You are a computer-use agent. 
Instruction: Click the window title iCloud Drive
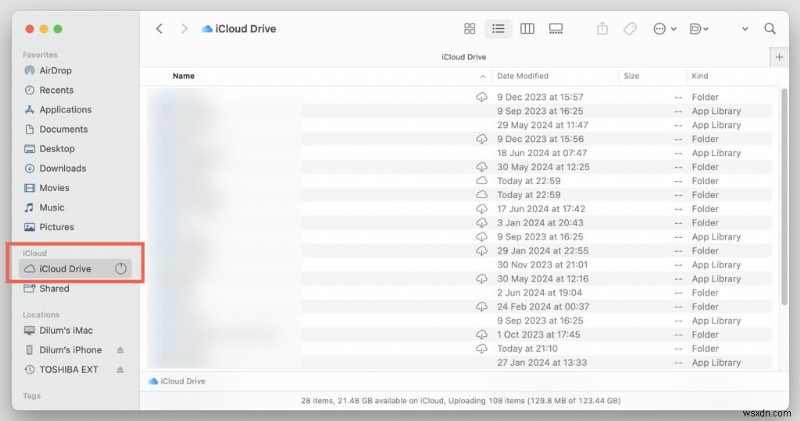coord(245,29)
